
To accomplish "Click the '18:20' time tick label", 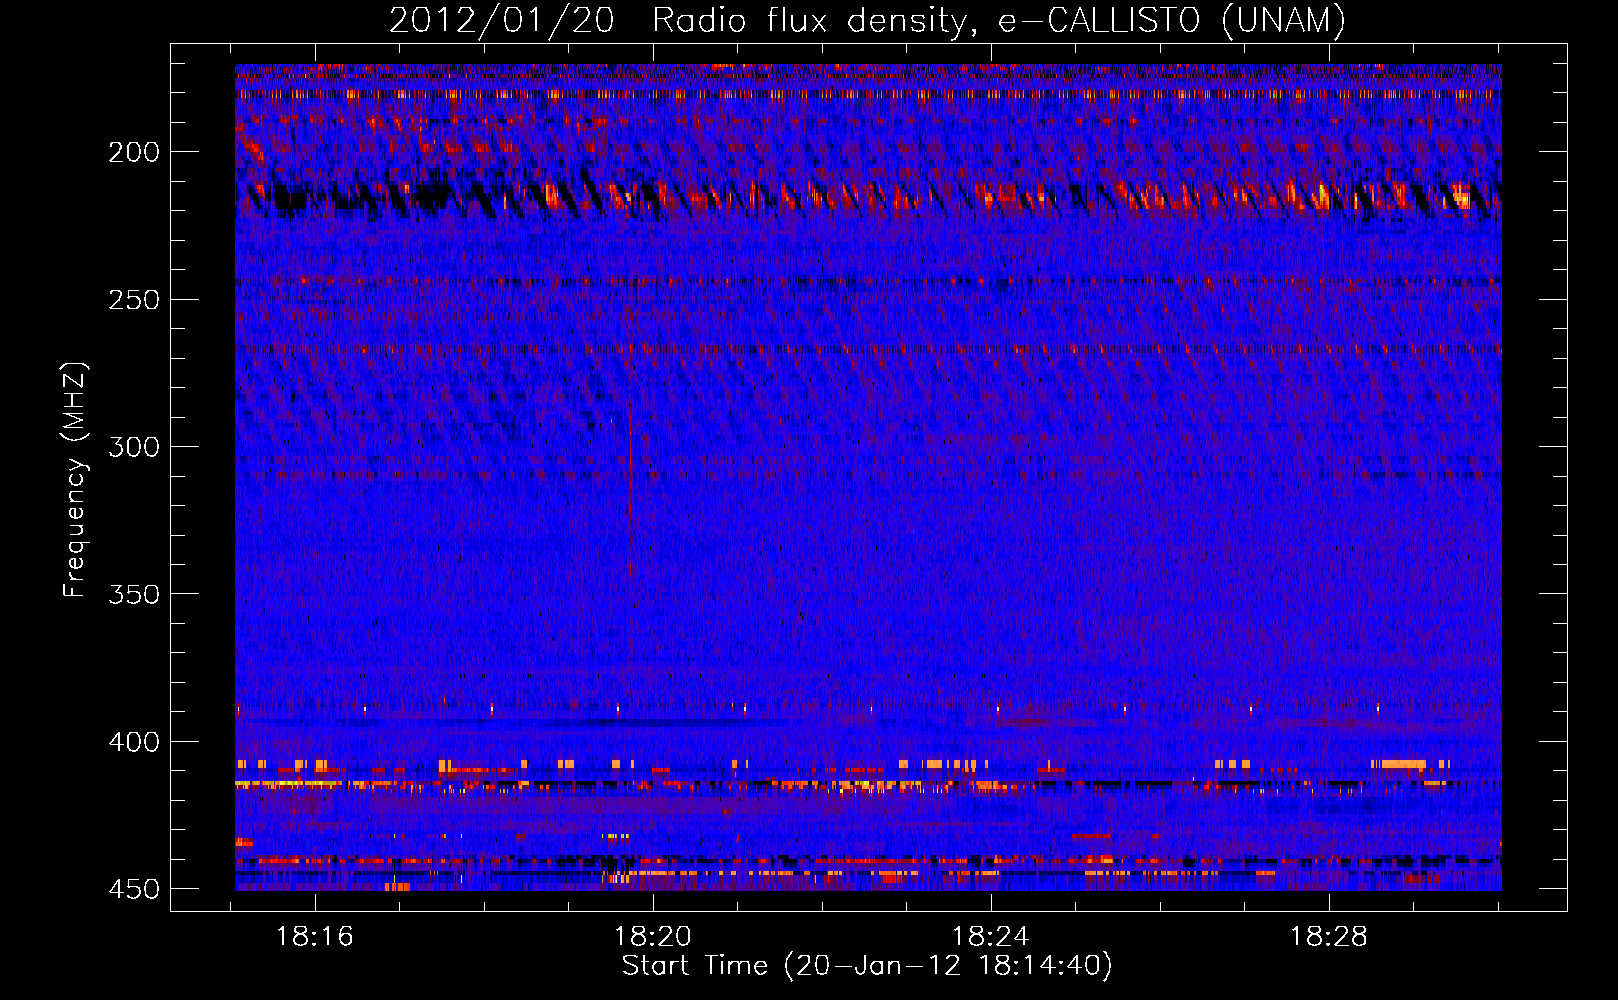I will click(653, 937).
